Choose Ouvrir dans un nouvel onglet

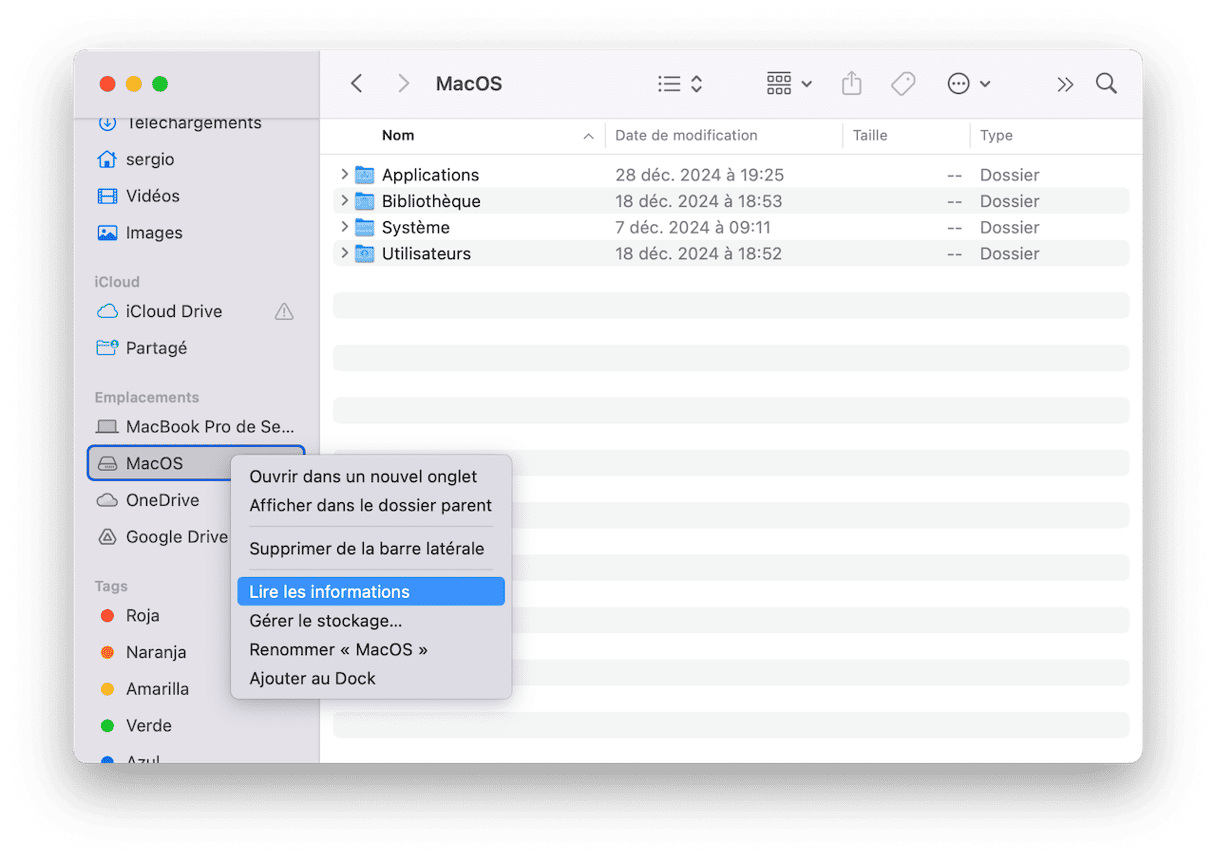click(371, 477)
